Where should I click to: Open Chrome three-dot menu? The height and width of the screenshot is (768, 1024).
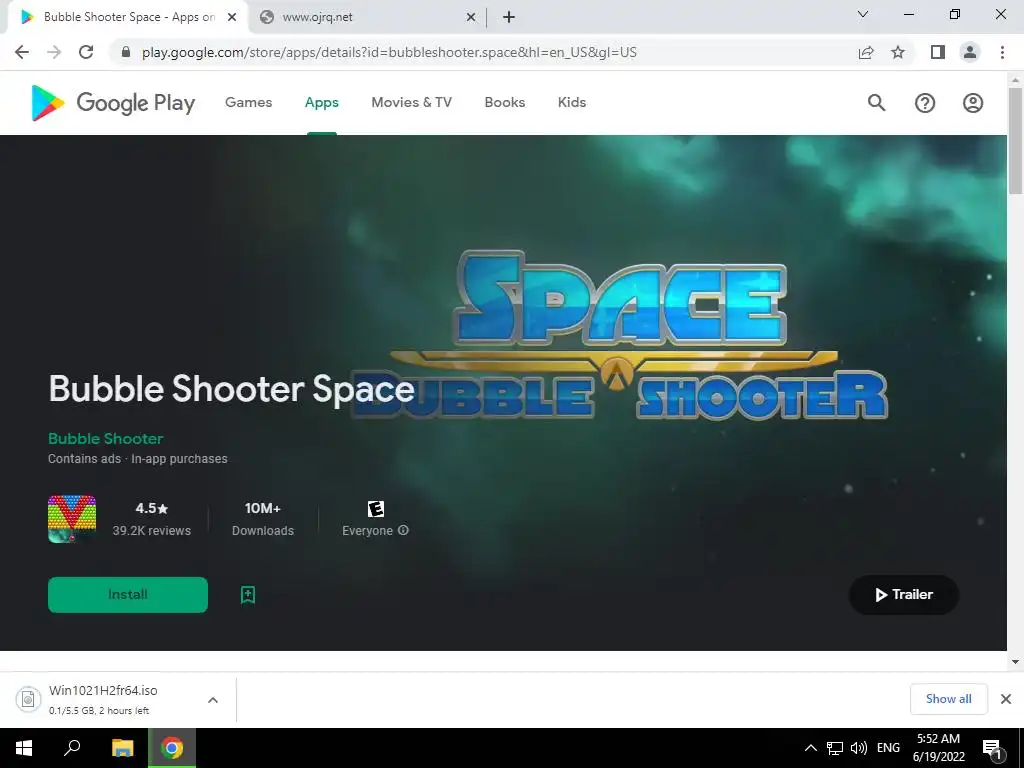pos(1002,52)
